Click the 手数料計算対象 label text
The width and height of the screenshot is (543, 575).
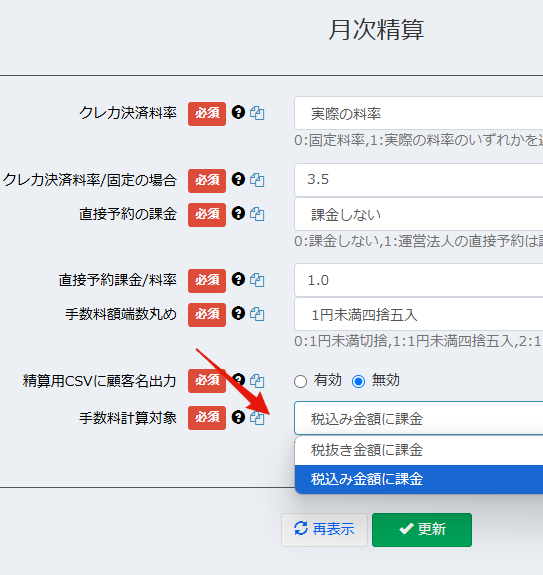(128, 418)
